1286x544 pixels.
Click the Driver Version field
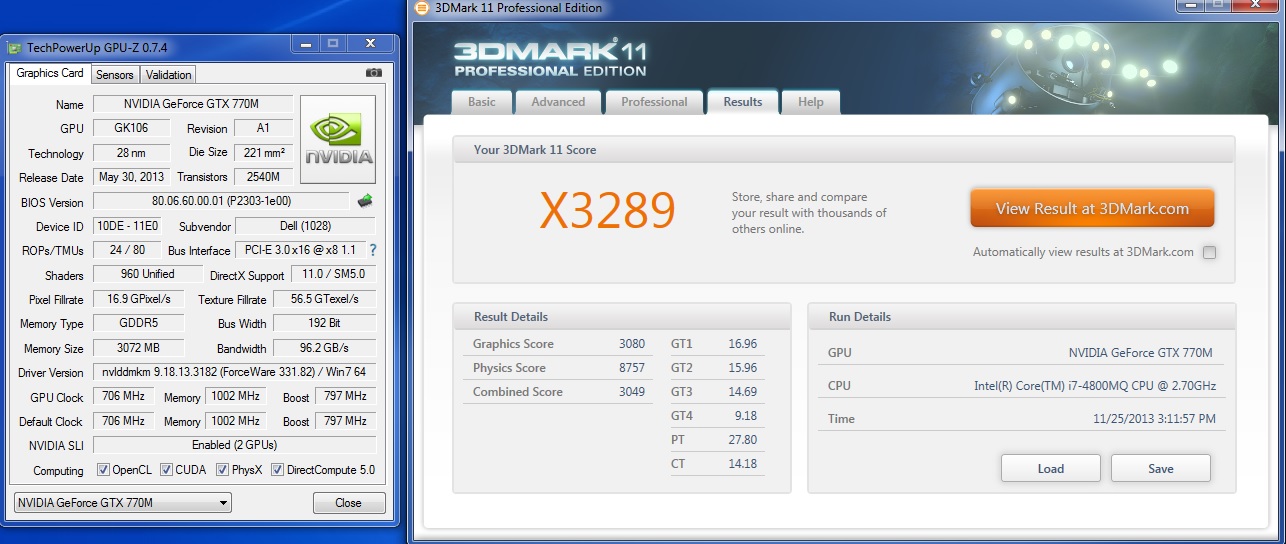[235, 372]
